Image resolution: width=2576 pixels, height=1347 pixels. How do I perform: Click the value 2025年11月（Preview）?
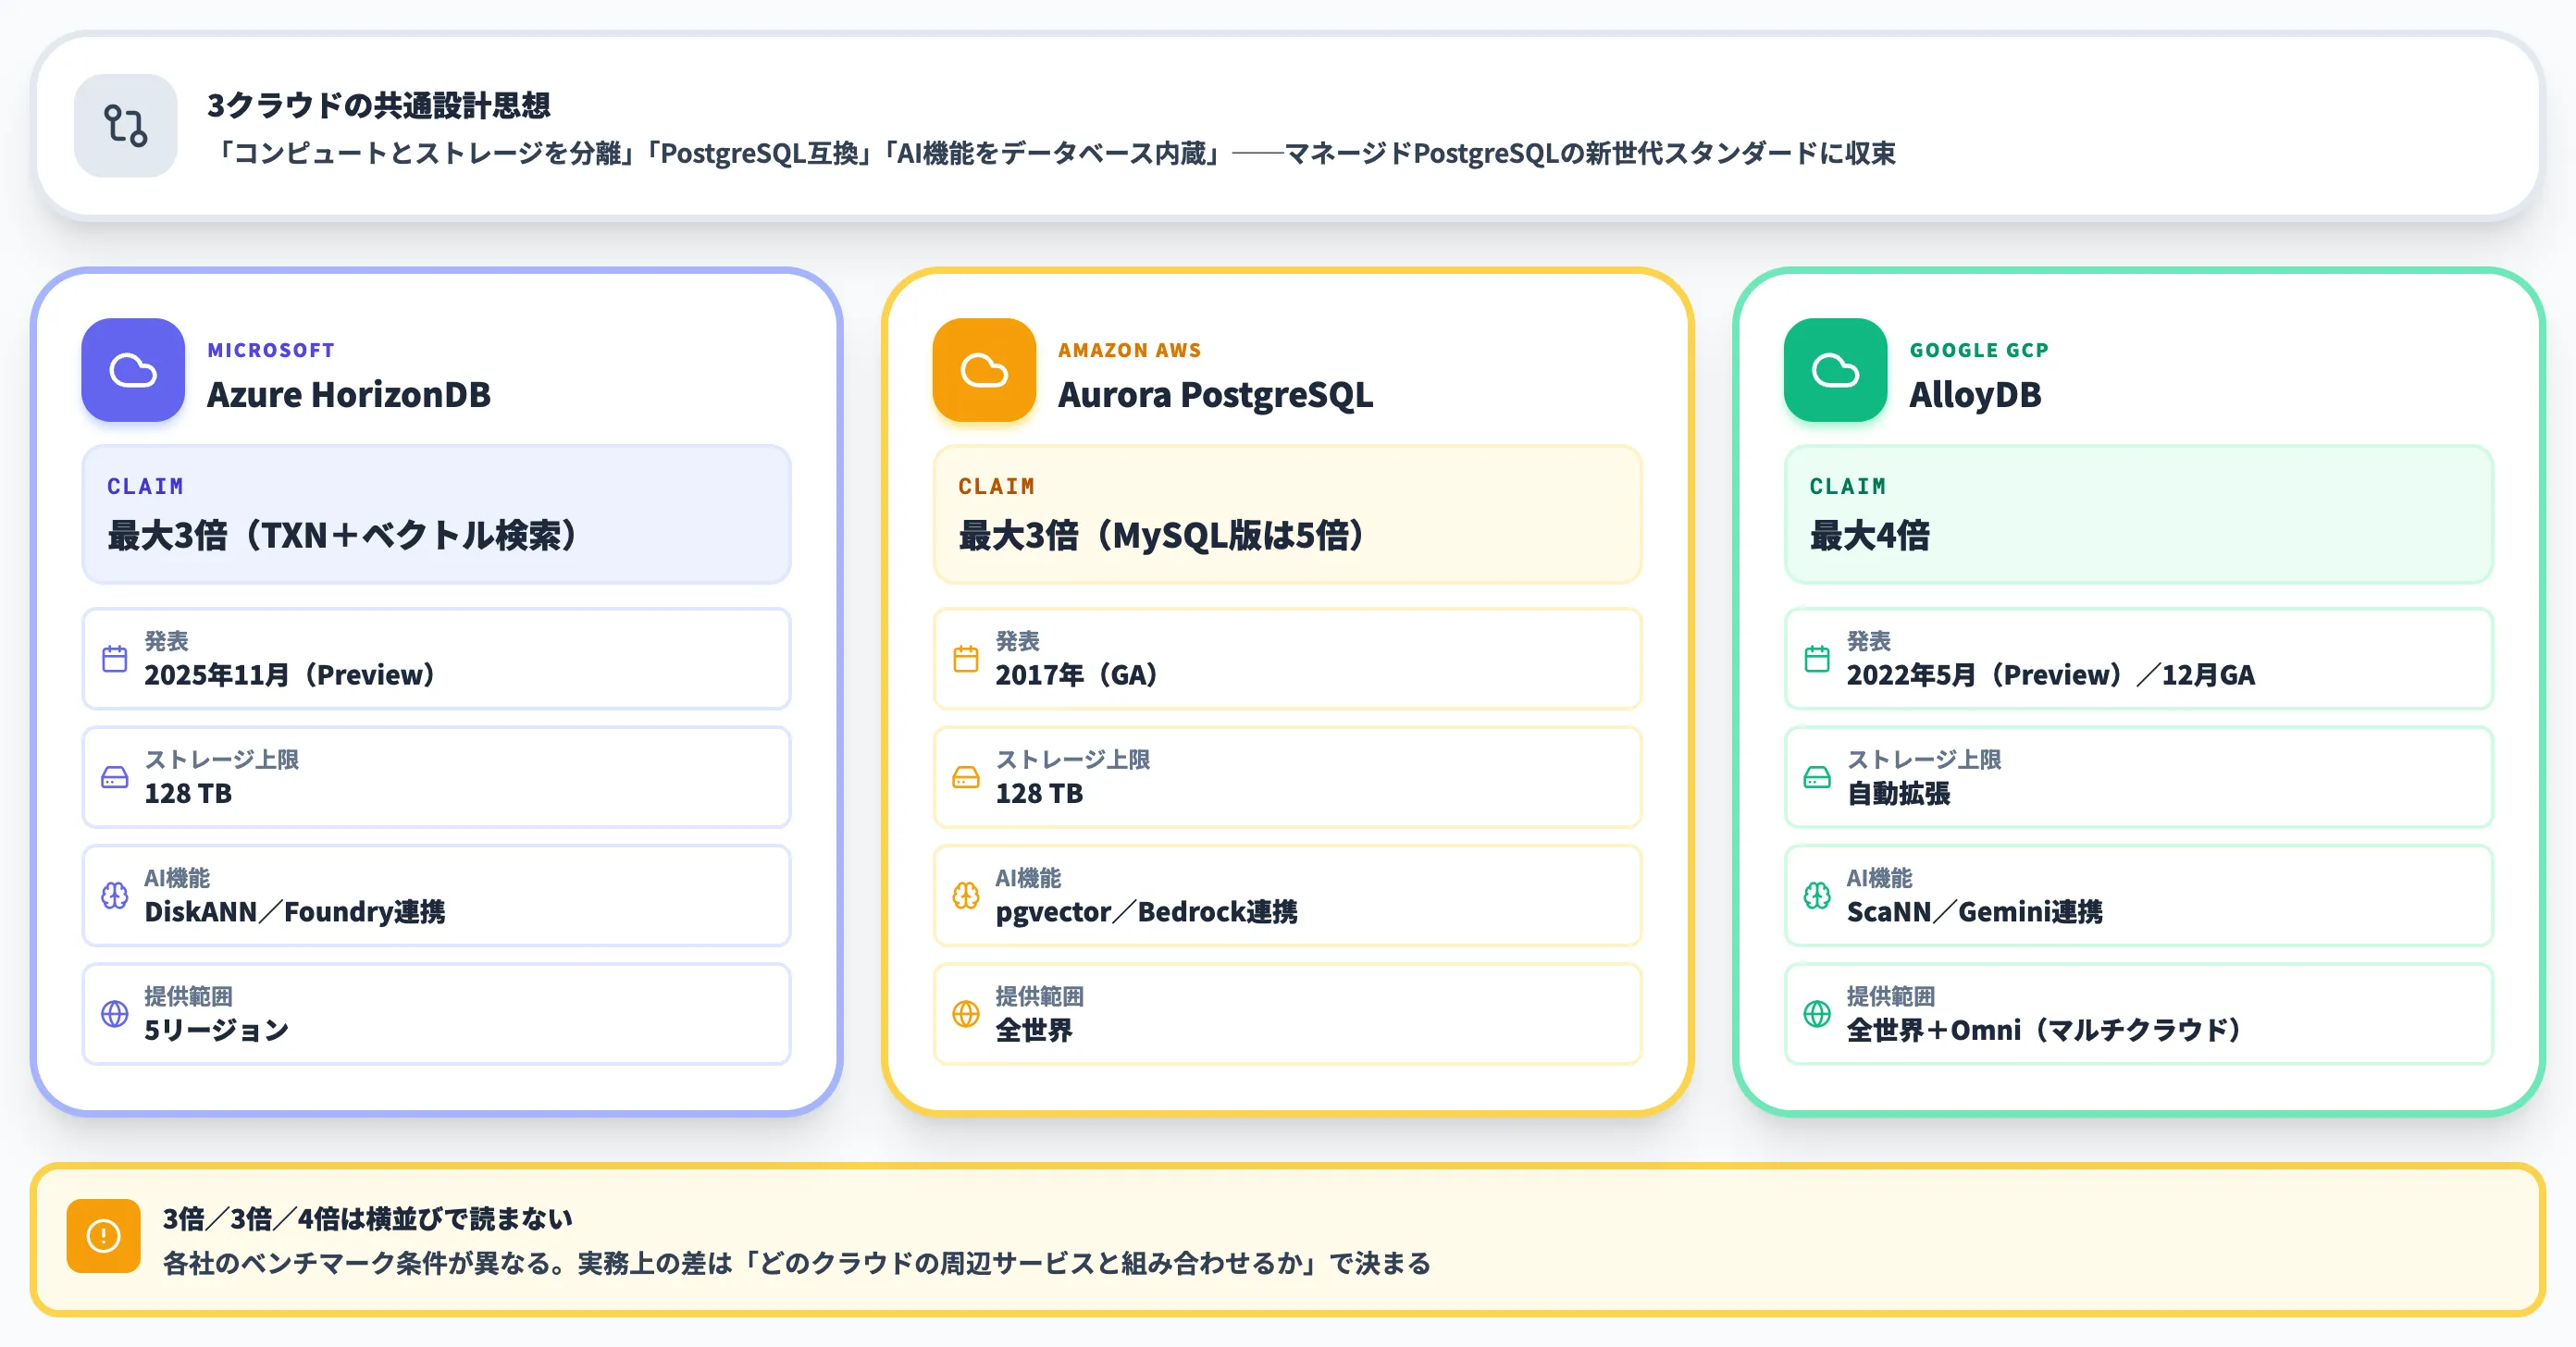click(290, 675)
